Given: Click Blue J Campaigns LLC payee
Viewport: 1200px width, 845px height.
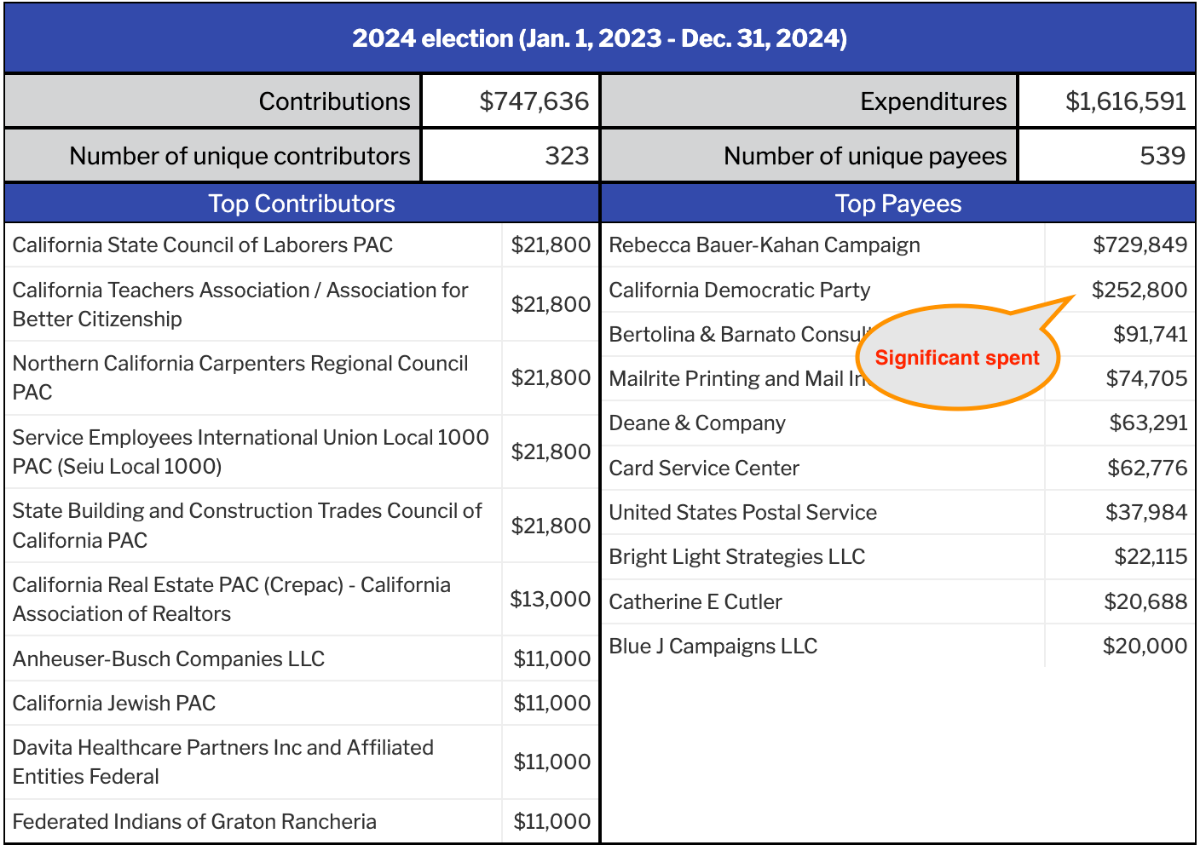Looking at the screenshot, I should [713, 646].
